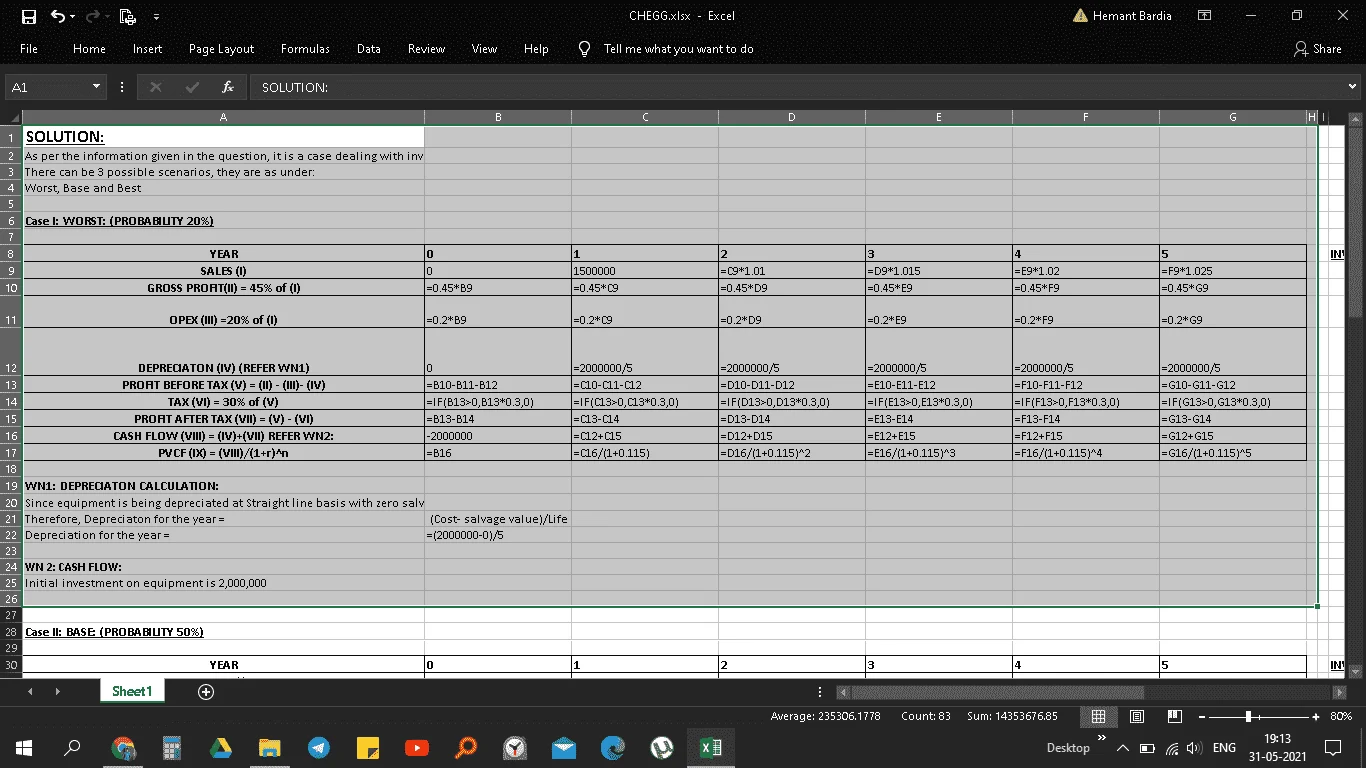1366x768 pixels.
Task: Open Telegram from the taskbar
Action: tap(318, 748)
